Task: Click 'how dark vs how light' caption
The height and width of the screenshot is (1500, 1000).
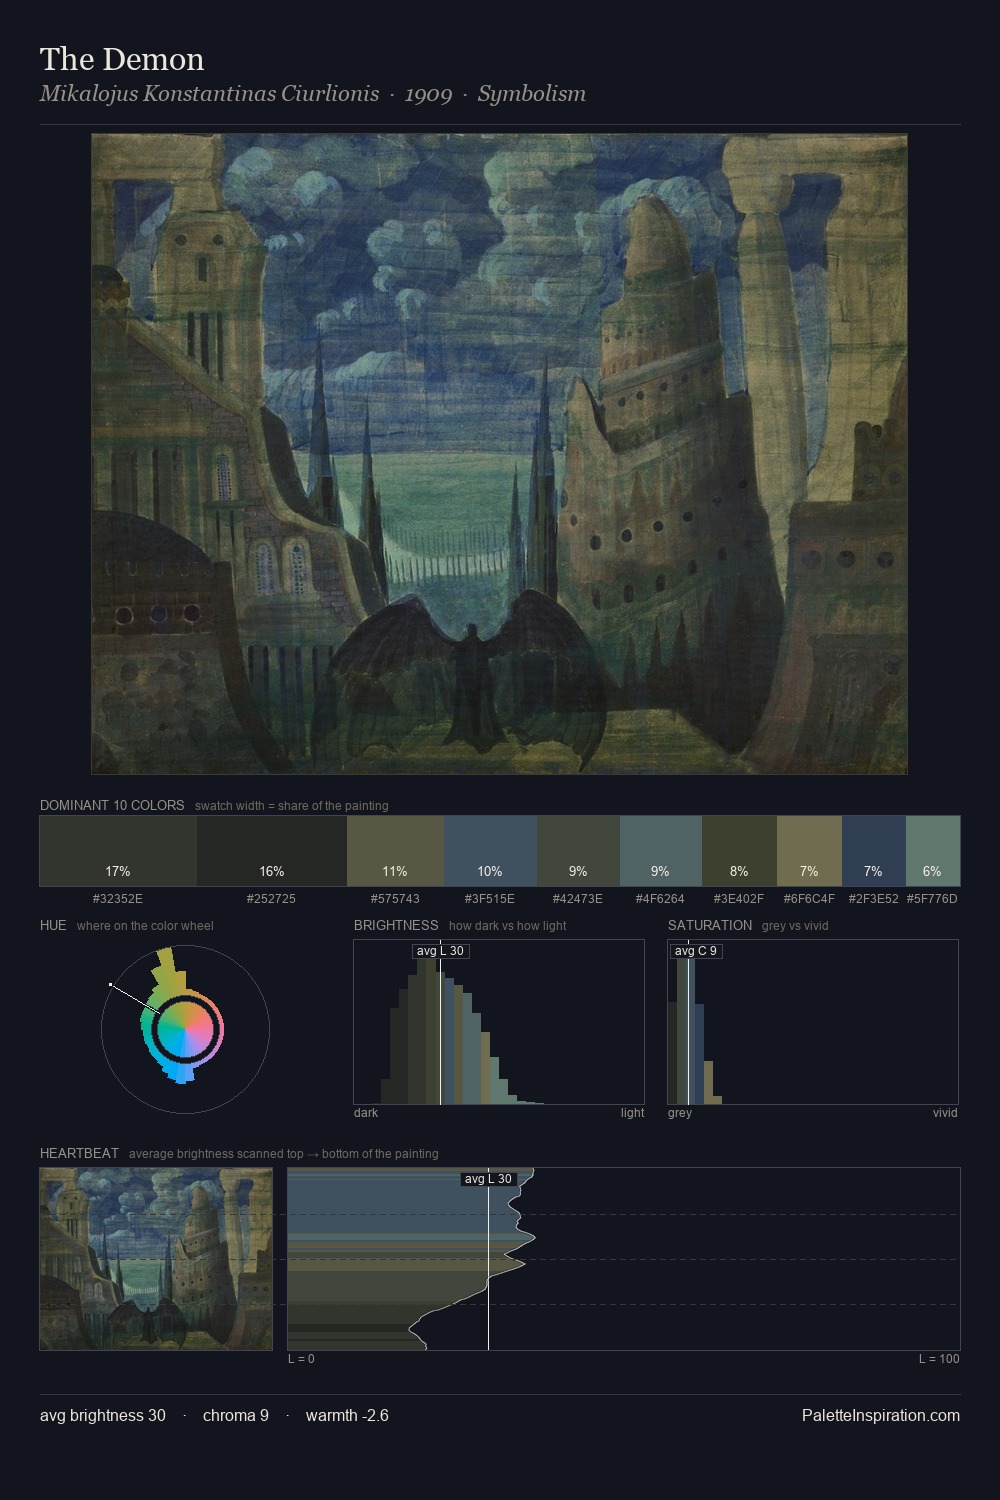Action: point(508,926)
